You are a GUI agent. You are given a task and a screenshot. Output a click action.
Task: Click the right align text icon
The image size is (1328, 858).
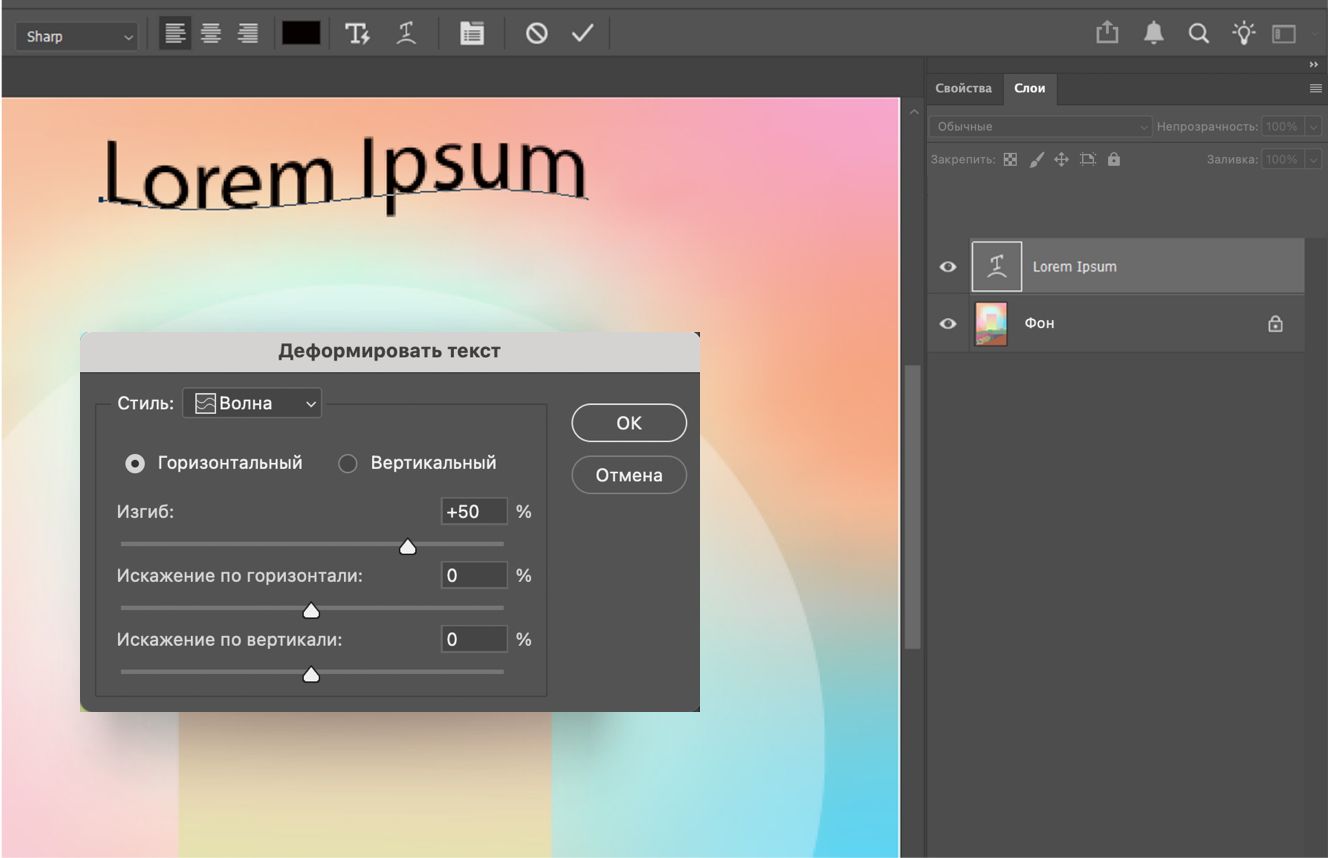click(x=247, y=34)
